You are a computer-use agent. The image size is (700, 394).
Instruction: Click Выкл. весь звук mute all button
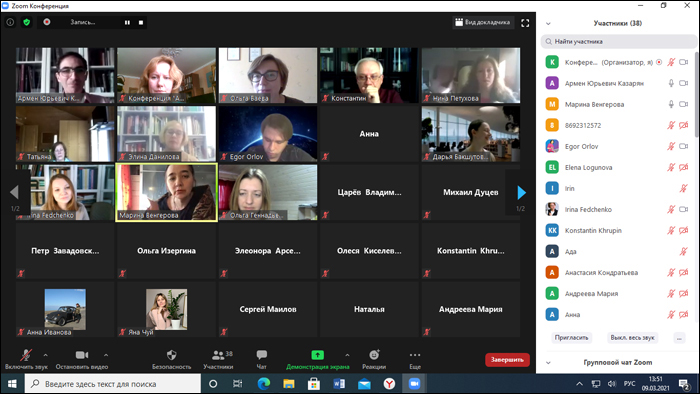coord(632,338)
